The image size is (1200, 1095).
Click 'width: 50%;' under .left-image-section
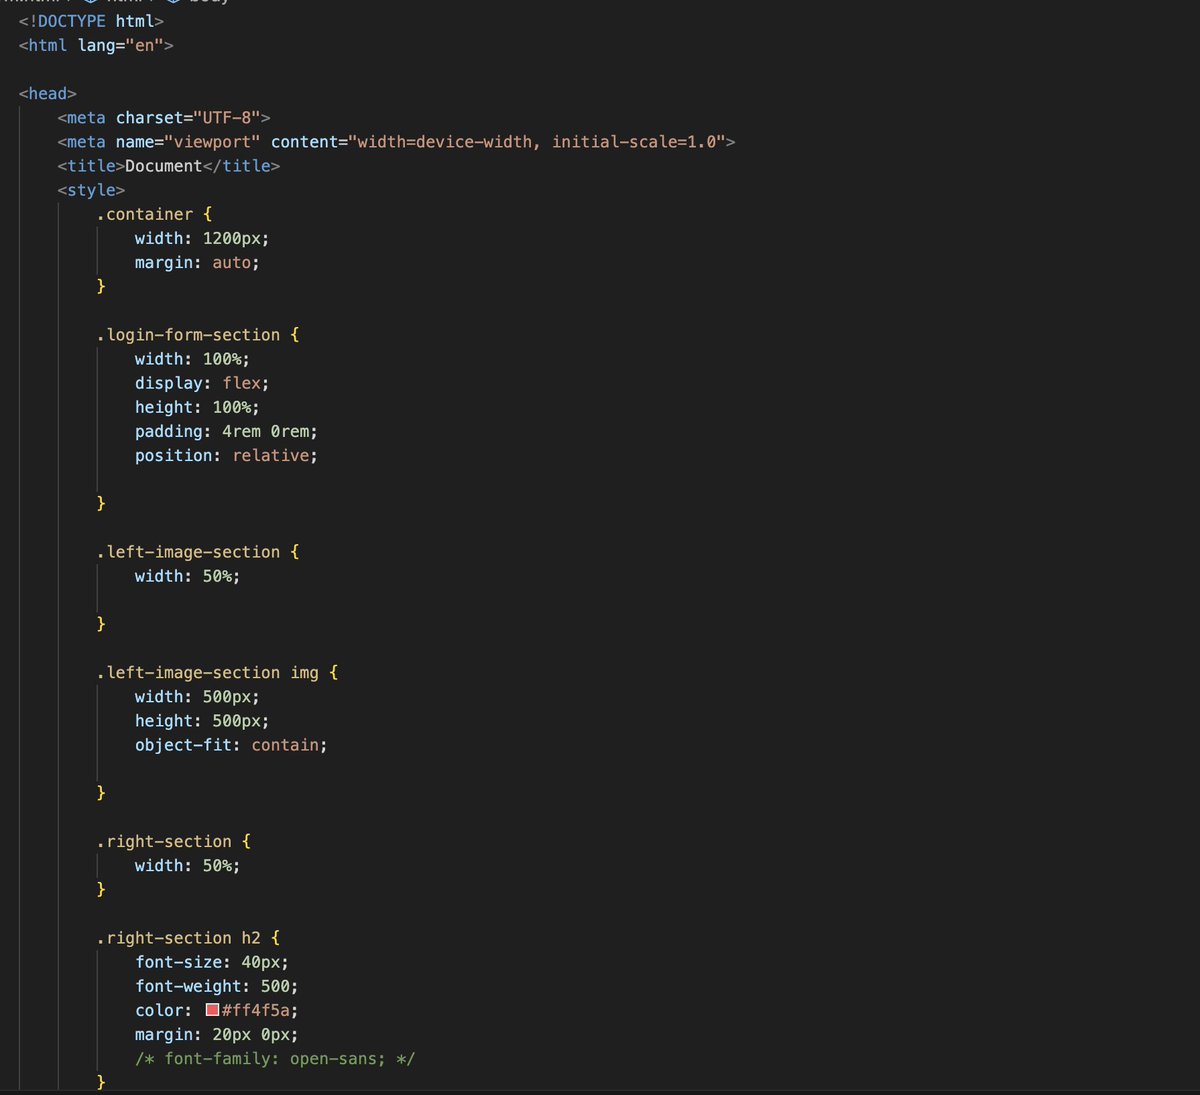(x=187, y=576)
